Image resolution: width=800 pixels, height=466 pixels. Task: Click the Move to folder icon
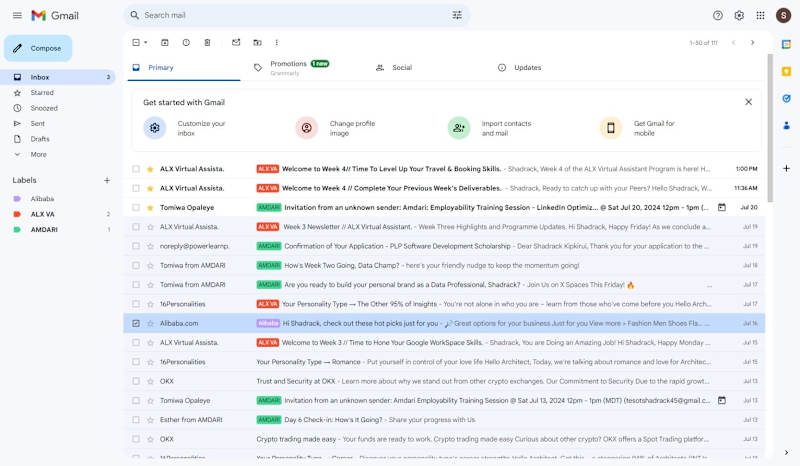tap(257, 43)
